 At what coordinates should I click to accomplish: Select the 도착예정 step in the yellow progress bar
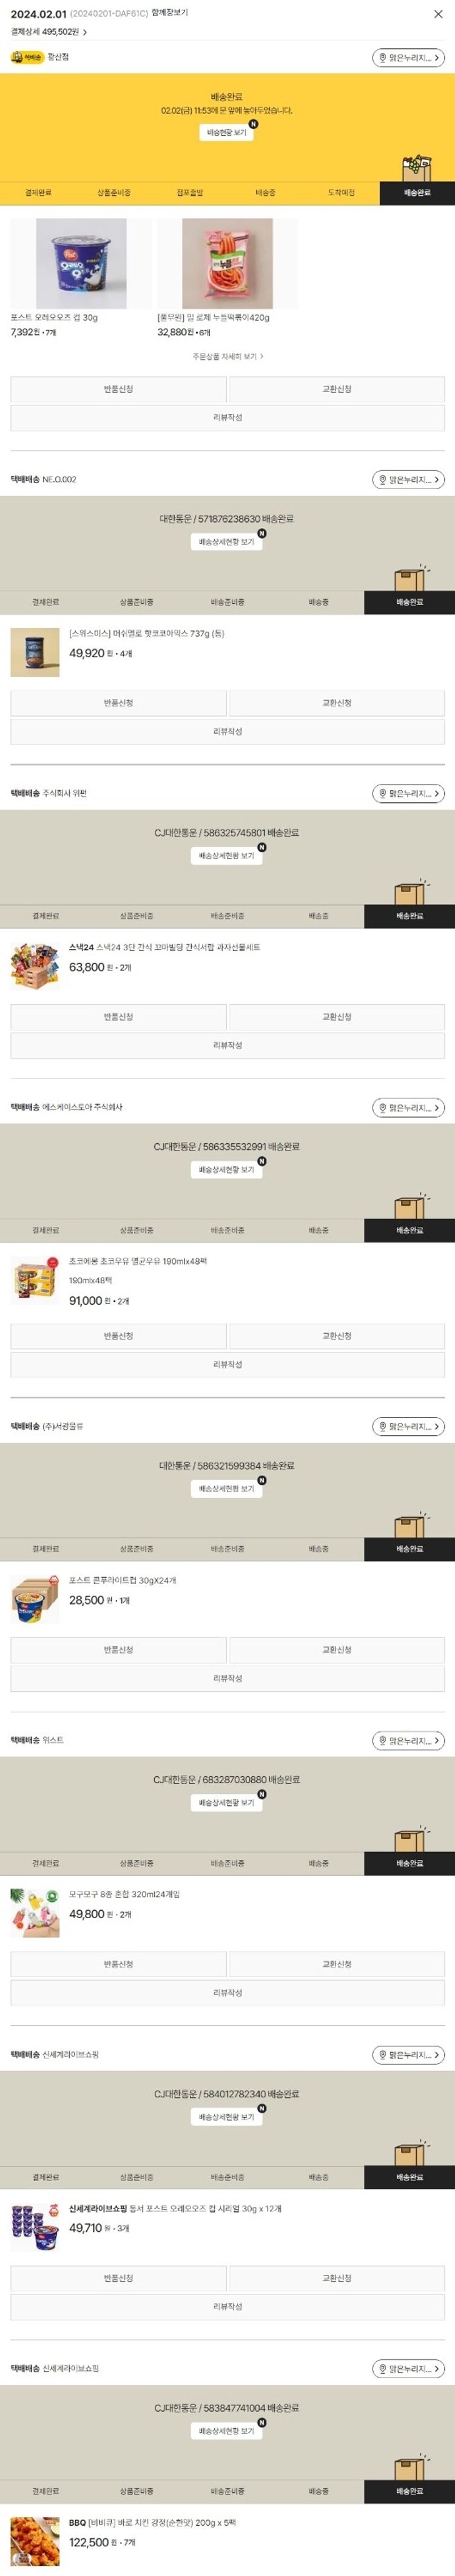pyautogui.click(x=341, y=192)
